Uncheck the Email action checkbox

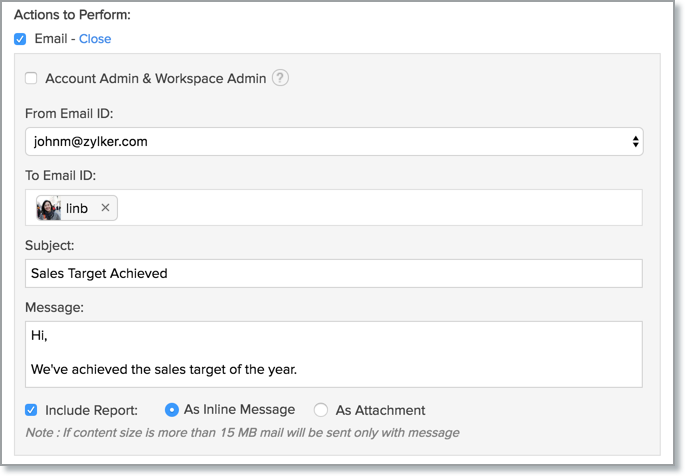pos(20,39)
